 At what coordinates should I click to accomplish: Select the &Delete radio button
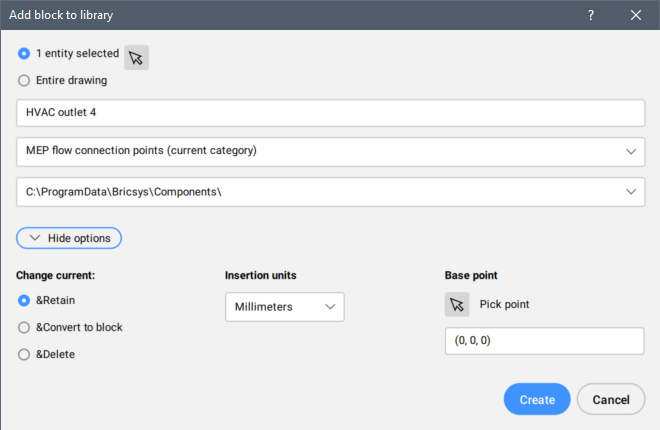click(24, 354)
